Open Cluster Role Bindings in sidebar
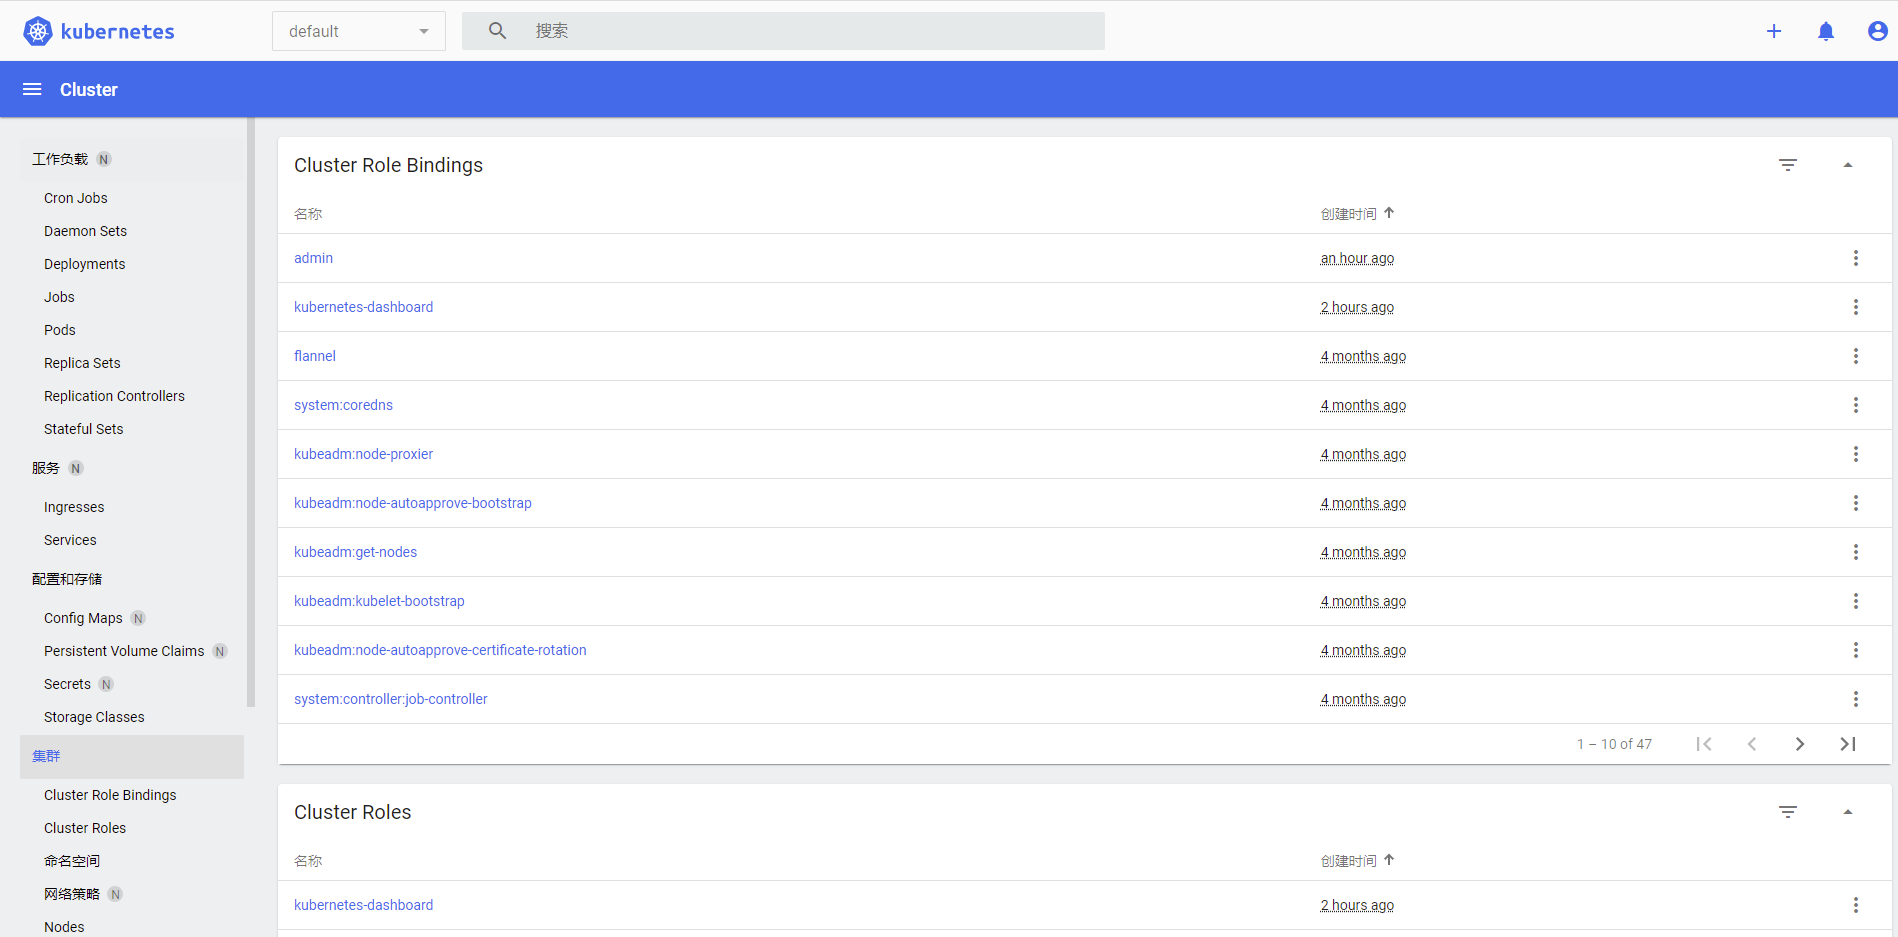The width and height of the screenshot is (1898, 937). pos(110,795)
